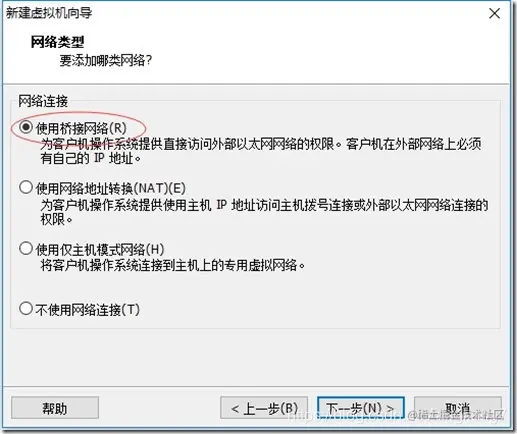Pick the 不使用网络连接(T) radio option
This screenshot has width=517, height=434.
[26, 309]
